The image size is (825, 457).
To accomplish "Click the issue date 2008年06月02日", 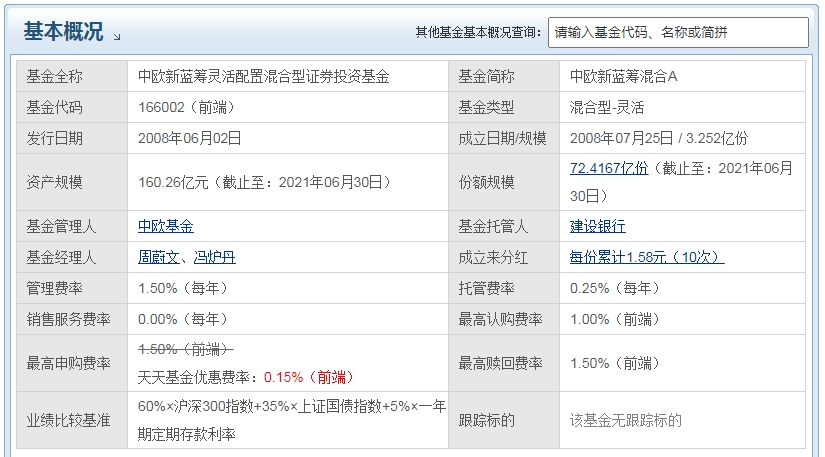I will click(x=190, y=138).
